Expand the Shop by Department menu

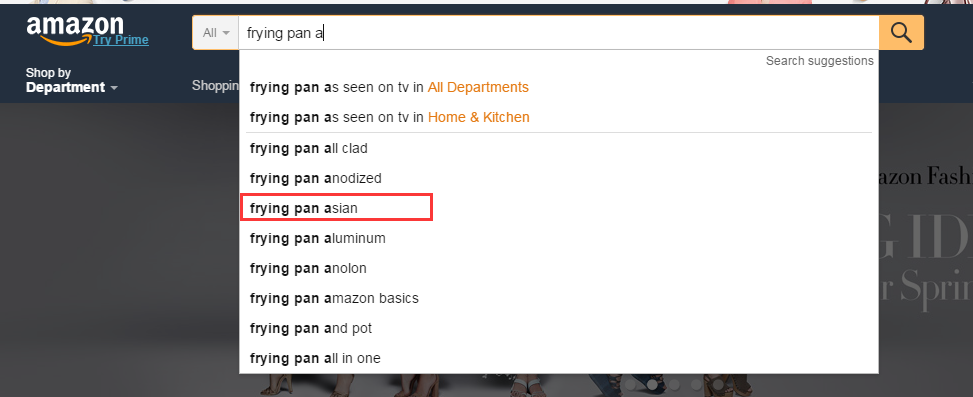(71, 81)
